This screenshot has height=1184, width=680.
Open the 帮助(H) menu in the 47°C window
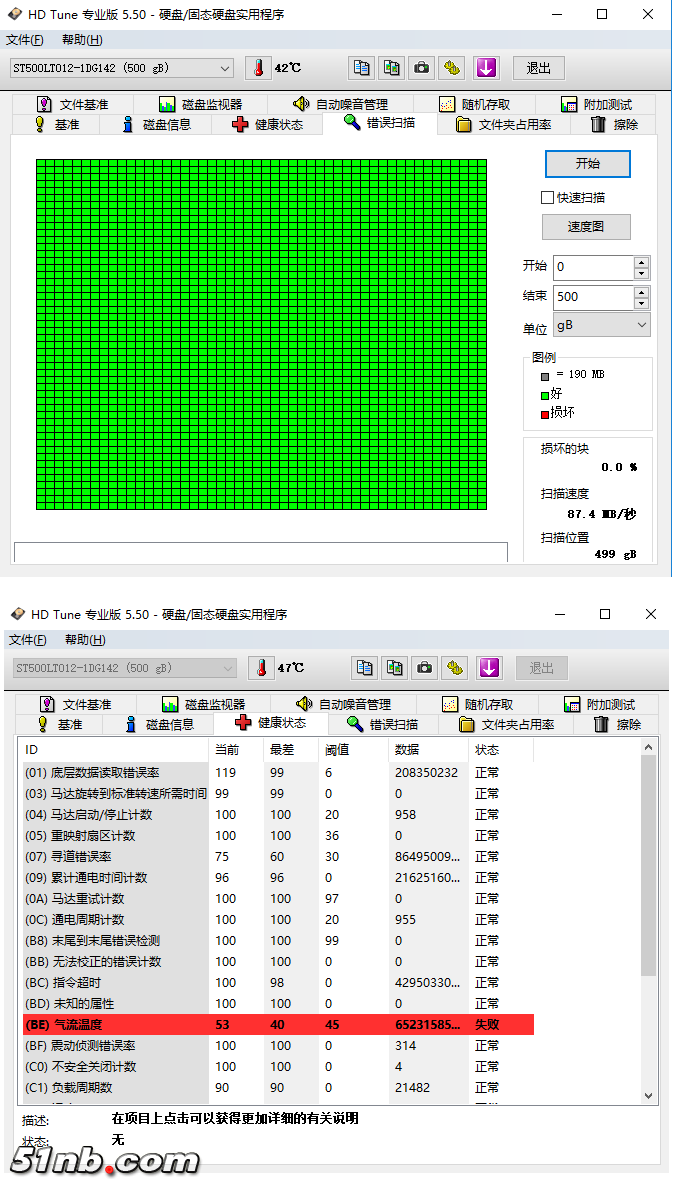pos(85,640)
